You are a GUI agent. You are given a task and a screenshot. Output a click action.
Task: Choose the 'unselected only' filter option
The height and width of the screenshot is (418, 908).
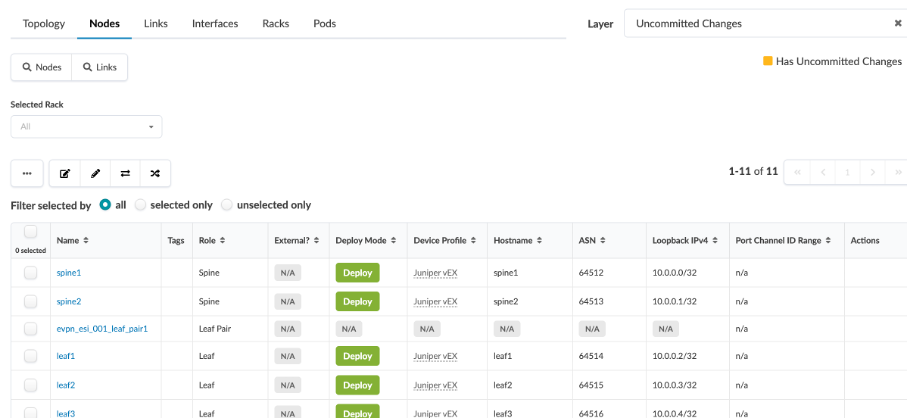pyautogui.click(x=227, y=205)
